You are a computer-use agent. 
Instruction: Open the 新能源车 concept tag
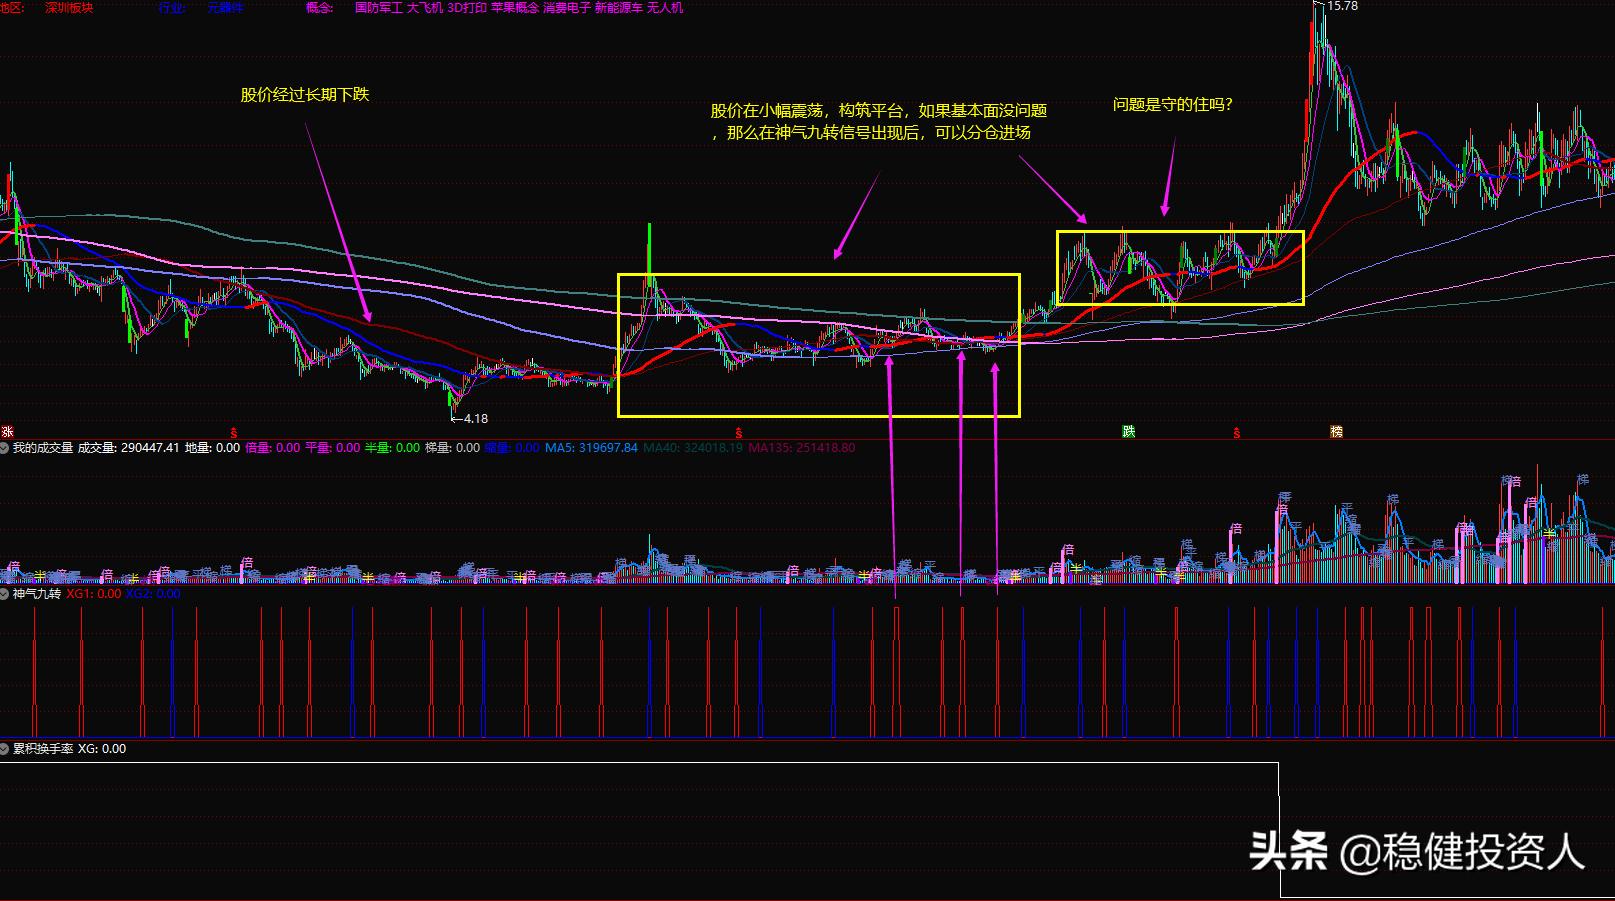619,7
